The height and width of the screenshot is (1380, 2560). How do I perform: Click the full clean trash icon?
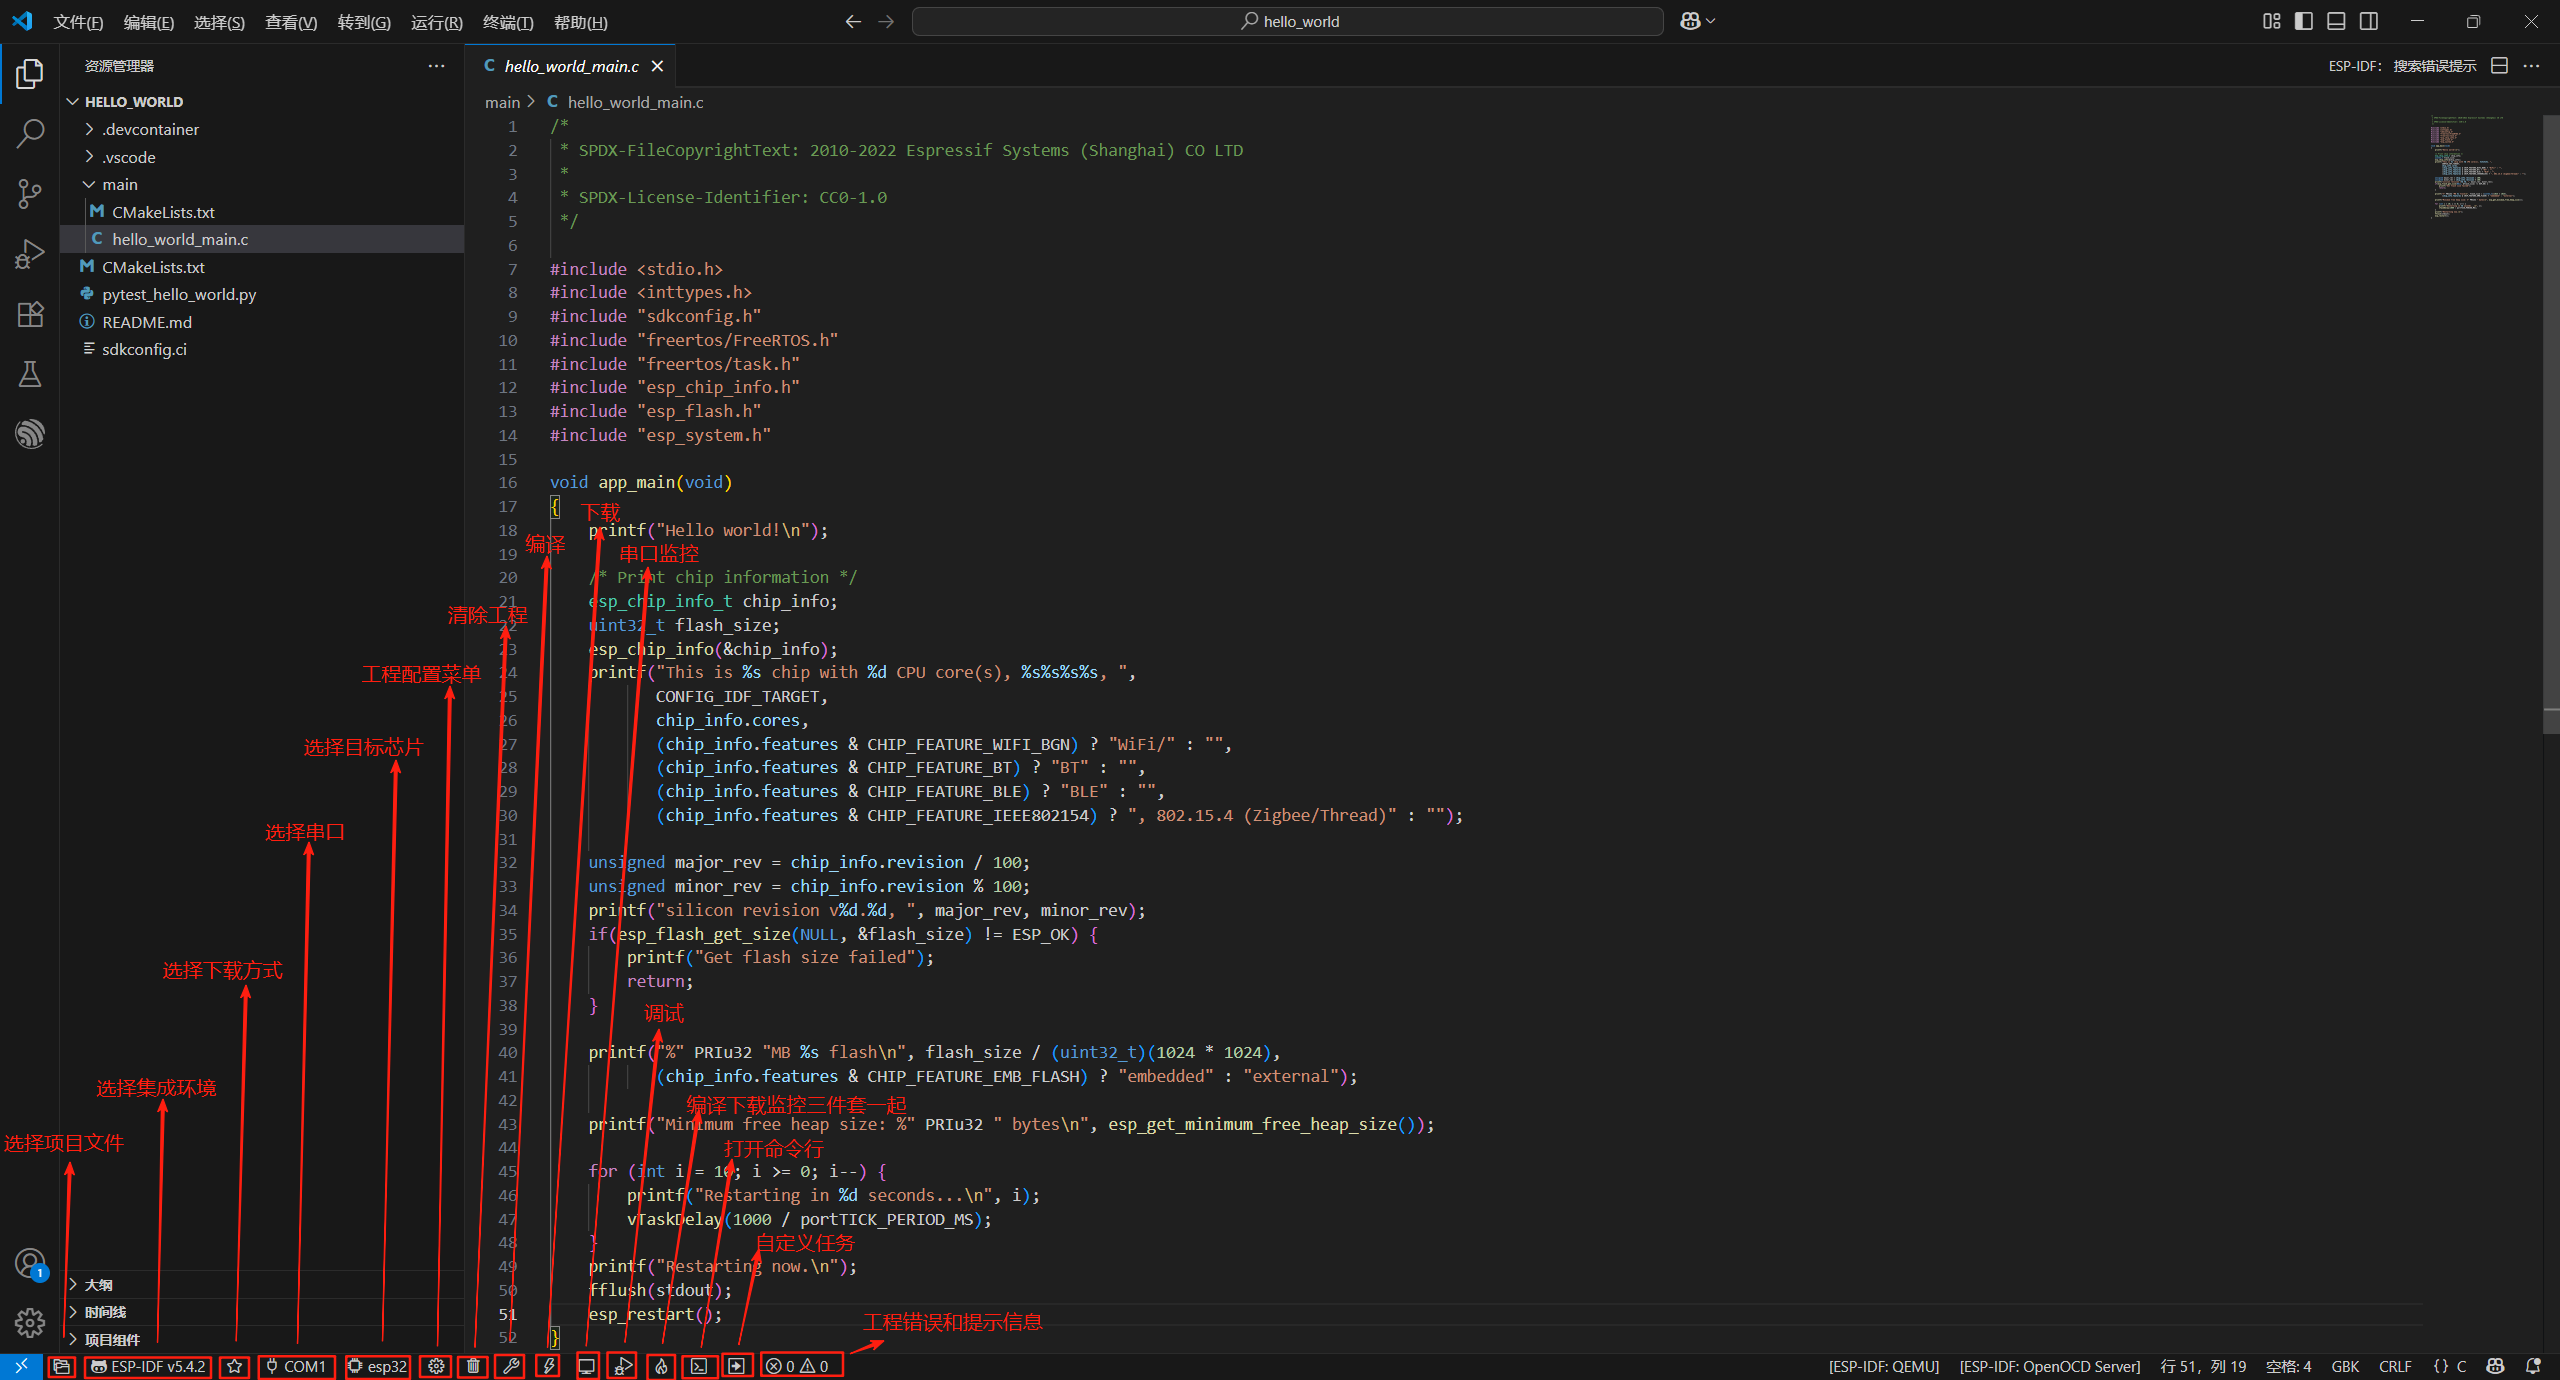(x=473, y=1366)
